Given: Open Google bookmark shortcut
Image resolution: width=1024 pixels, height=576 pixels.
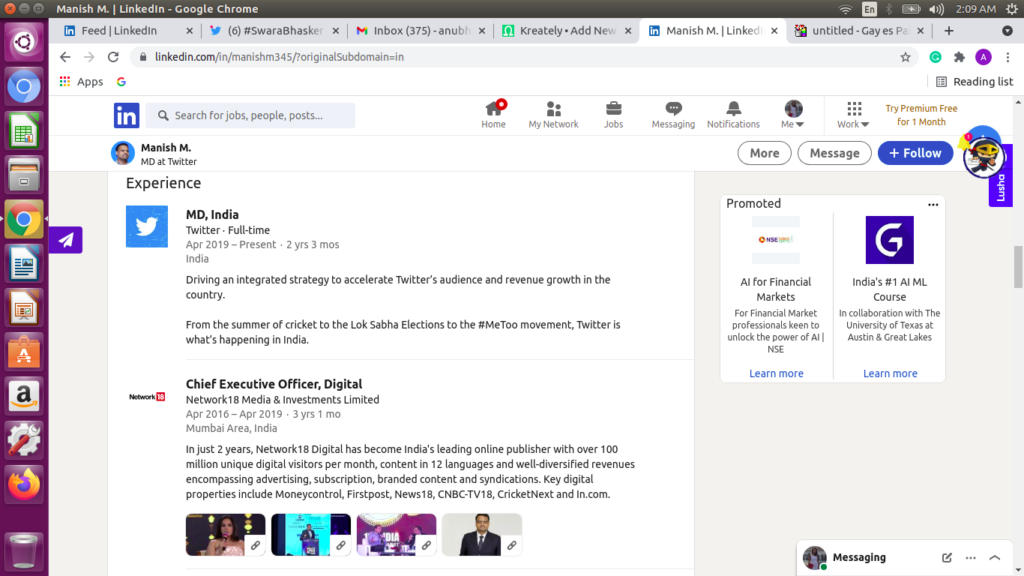Looking at the screenshot, I should point(121,82).
